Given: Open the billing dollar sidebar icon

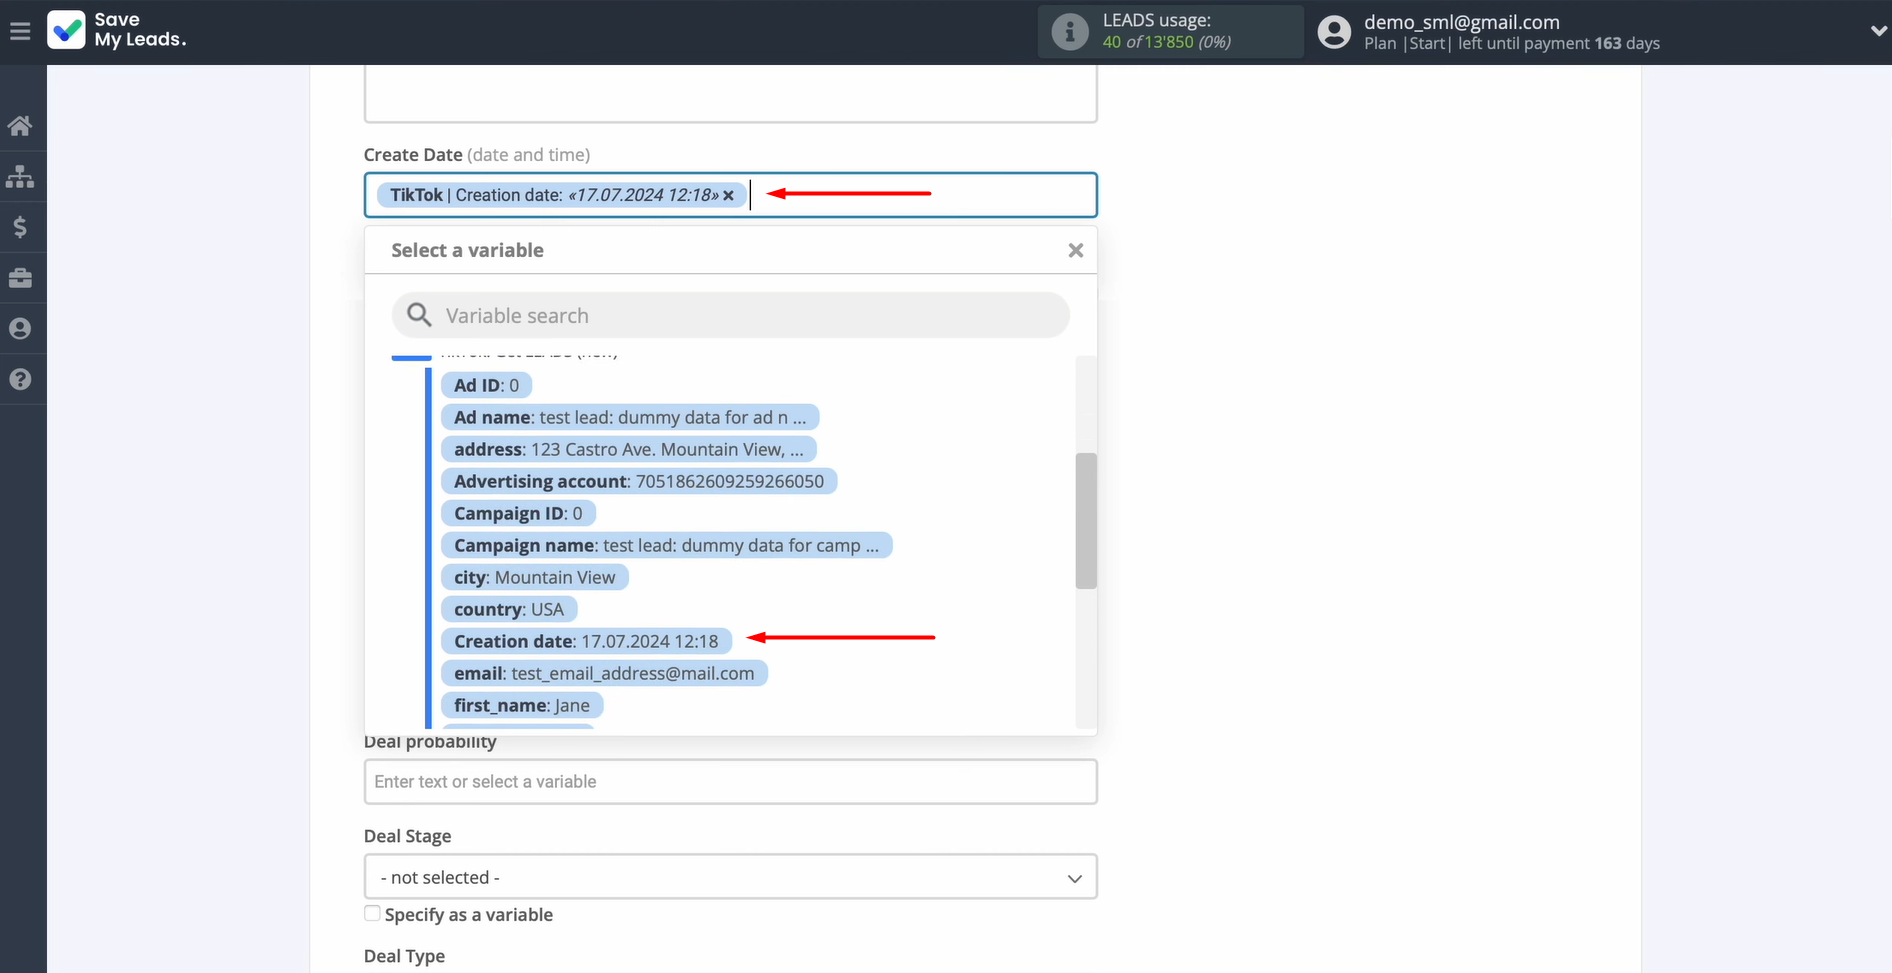Looking at the screenshot, I should click(x=20, y=227).
